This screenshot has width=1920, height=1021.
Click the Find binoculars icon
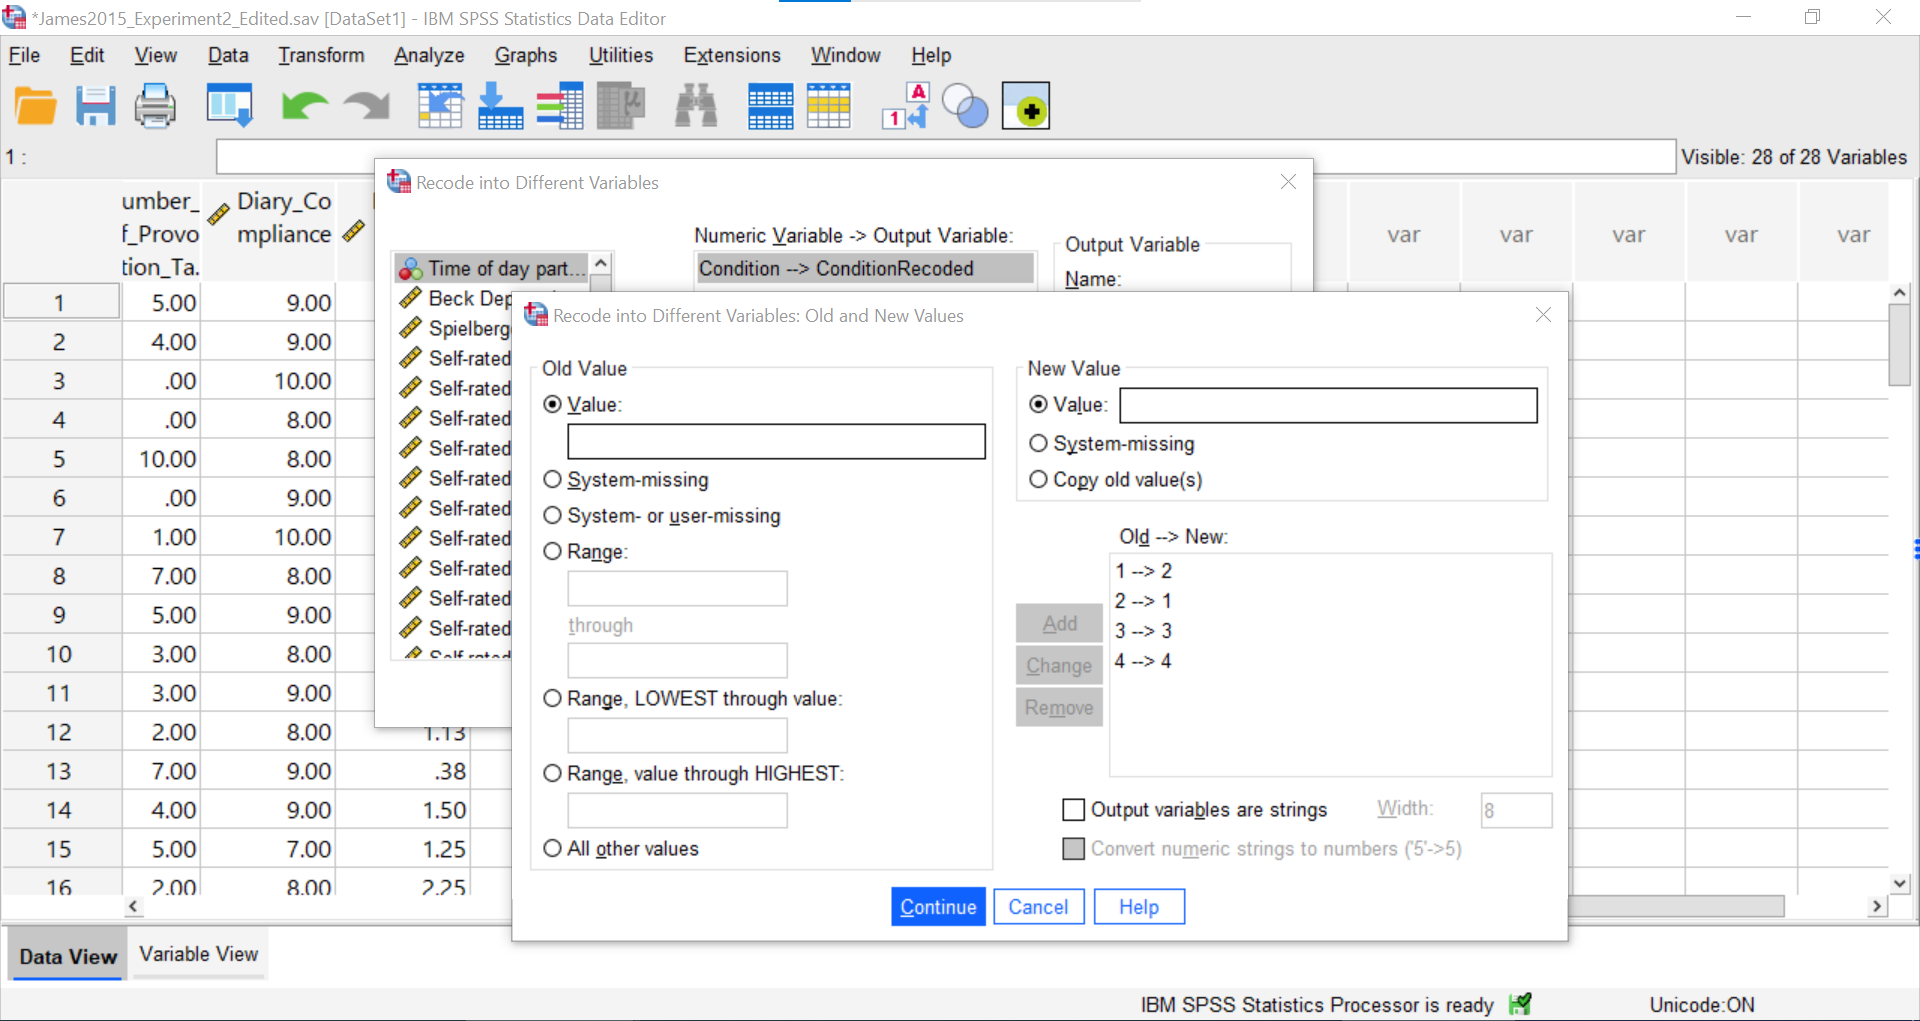(696, 106)
